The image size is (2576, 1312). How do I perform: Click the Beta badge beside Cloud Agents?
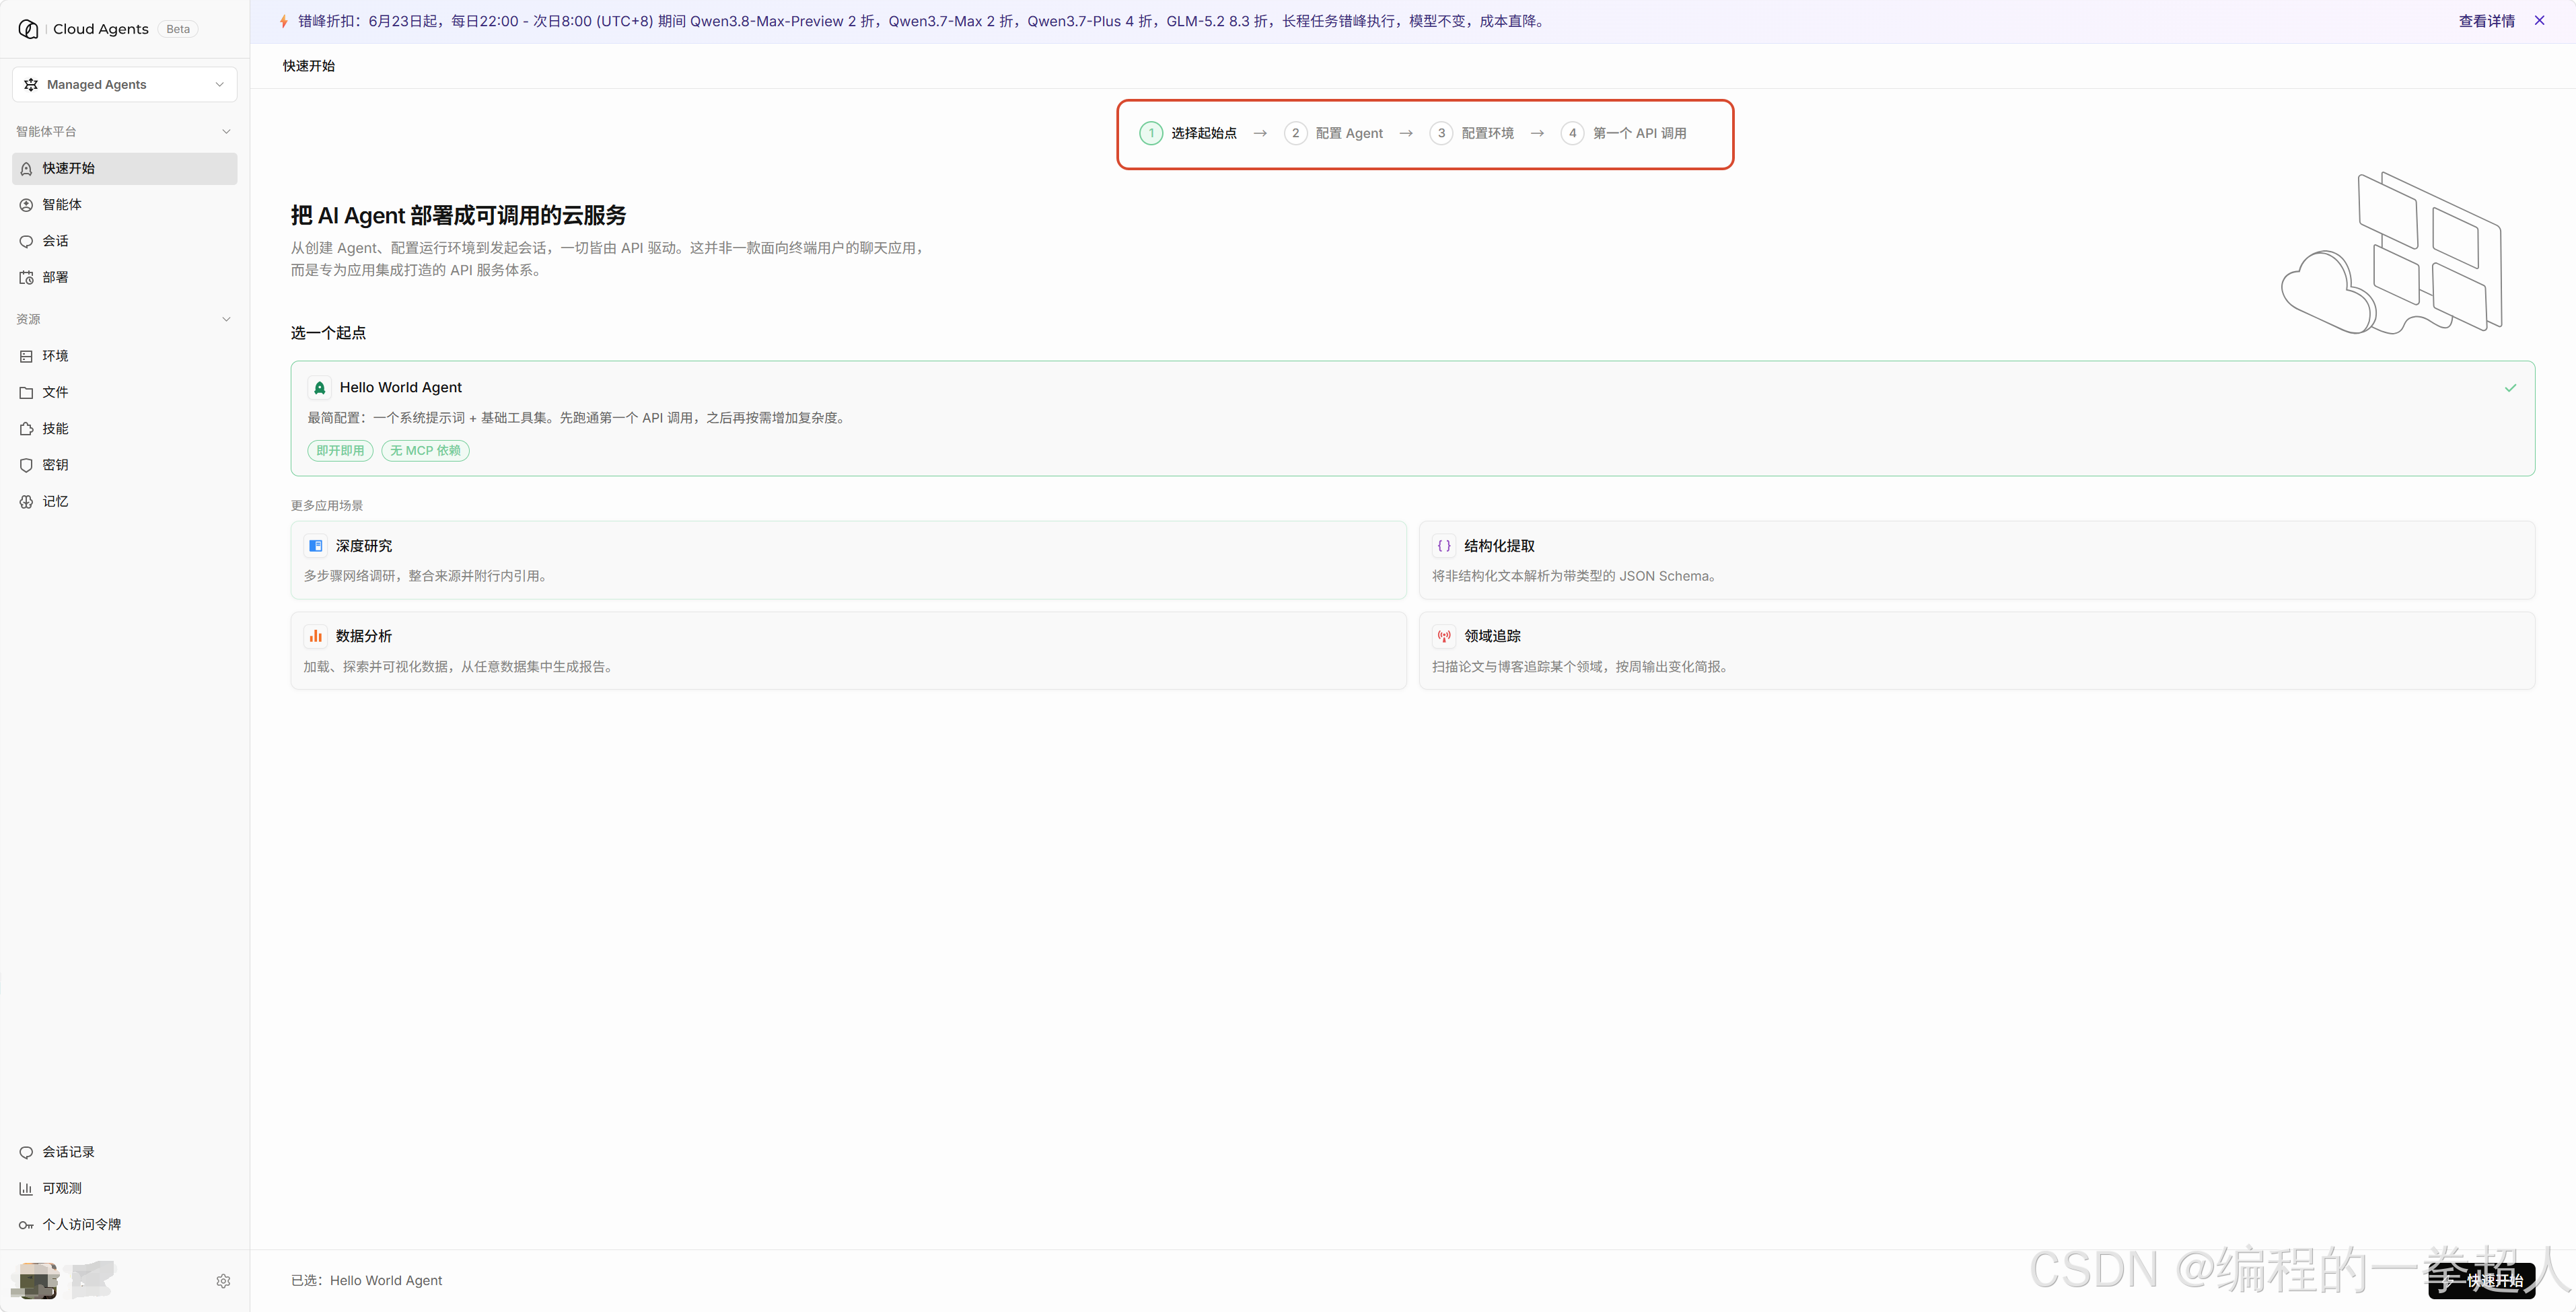178,29
